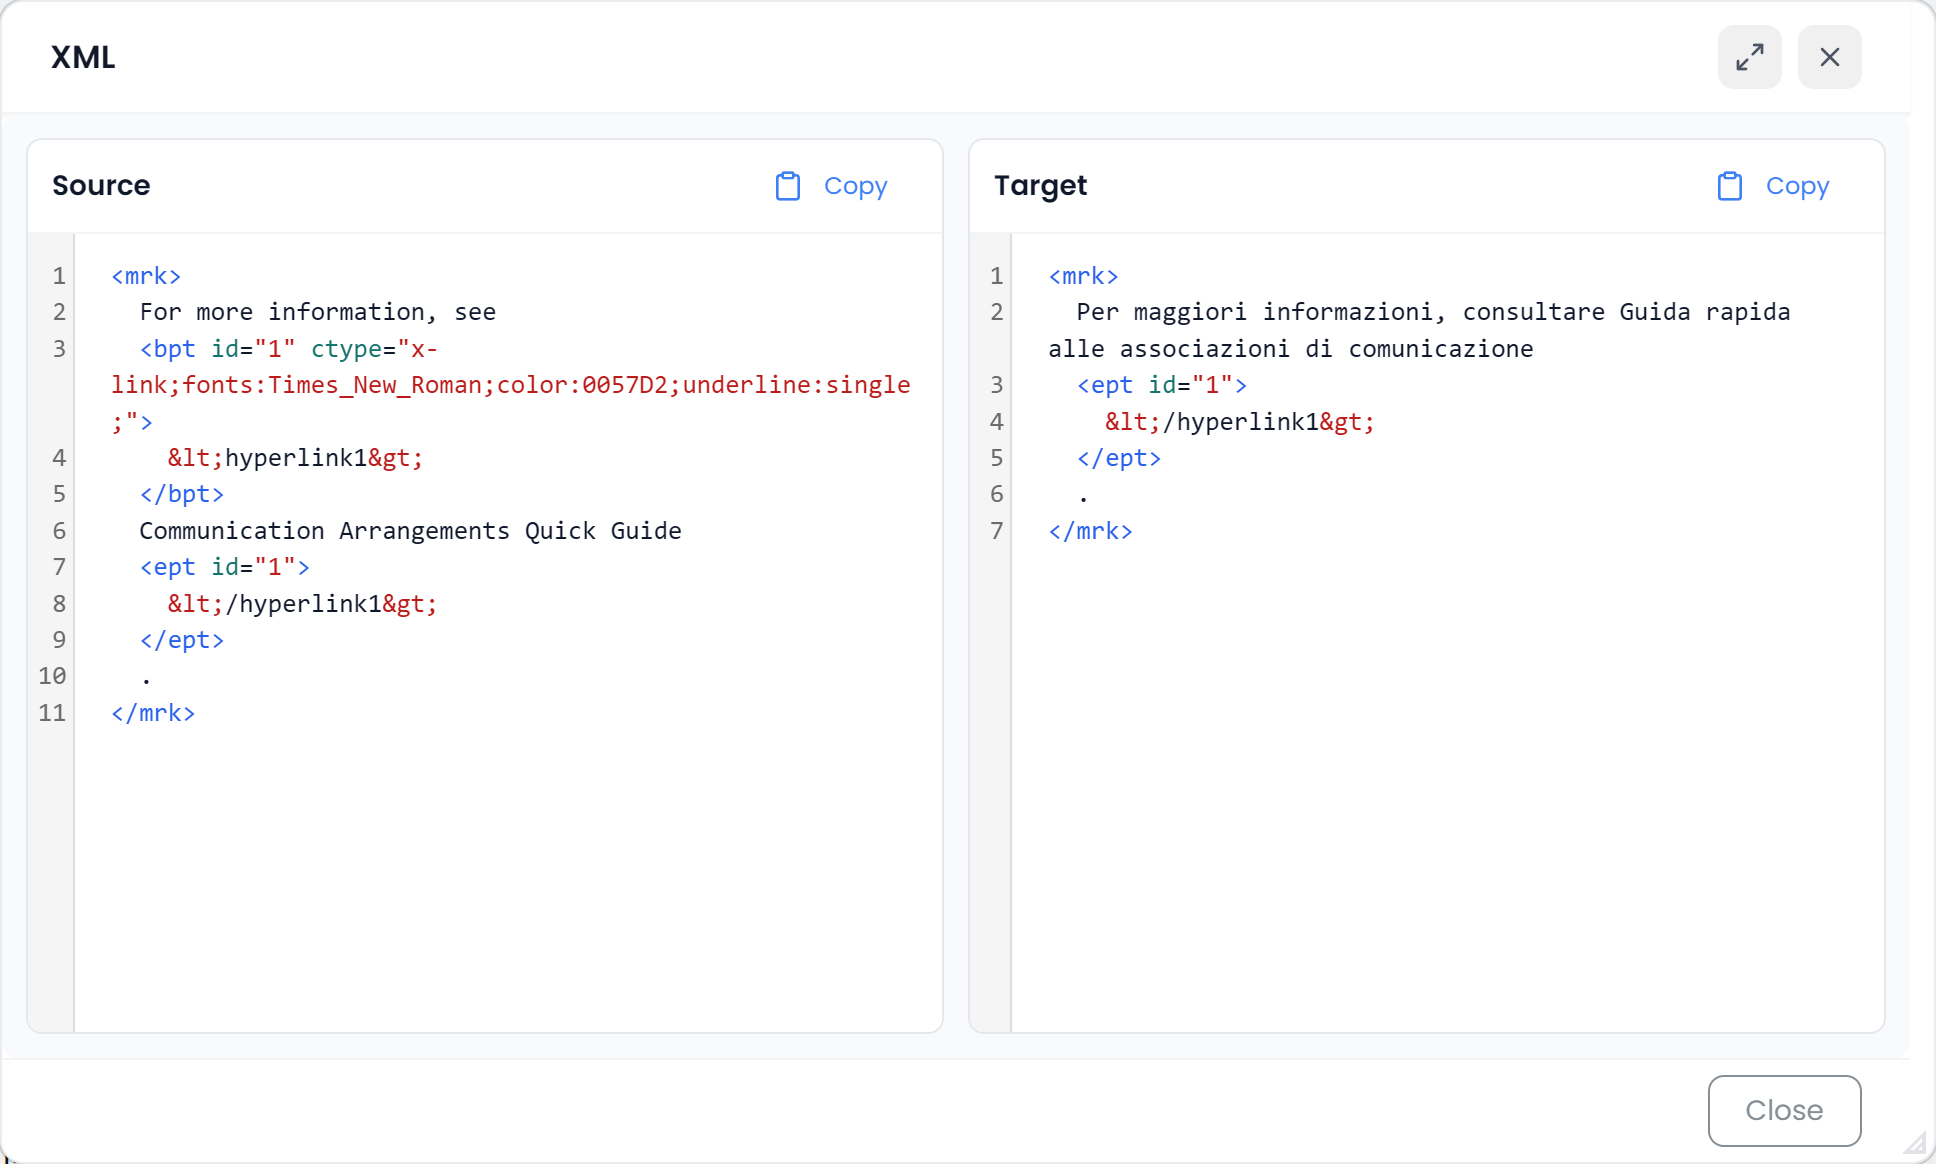Click the Source panel header label

click(101, 186)
